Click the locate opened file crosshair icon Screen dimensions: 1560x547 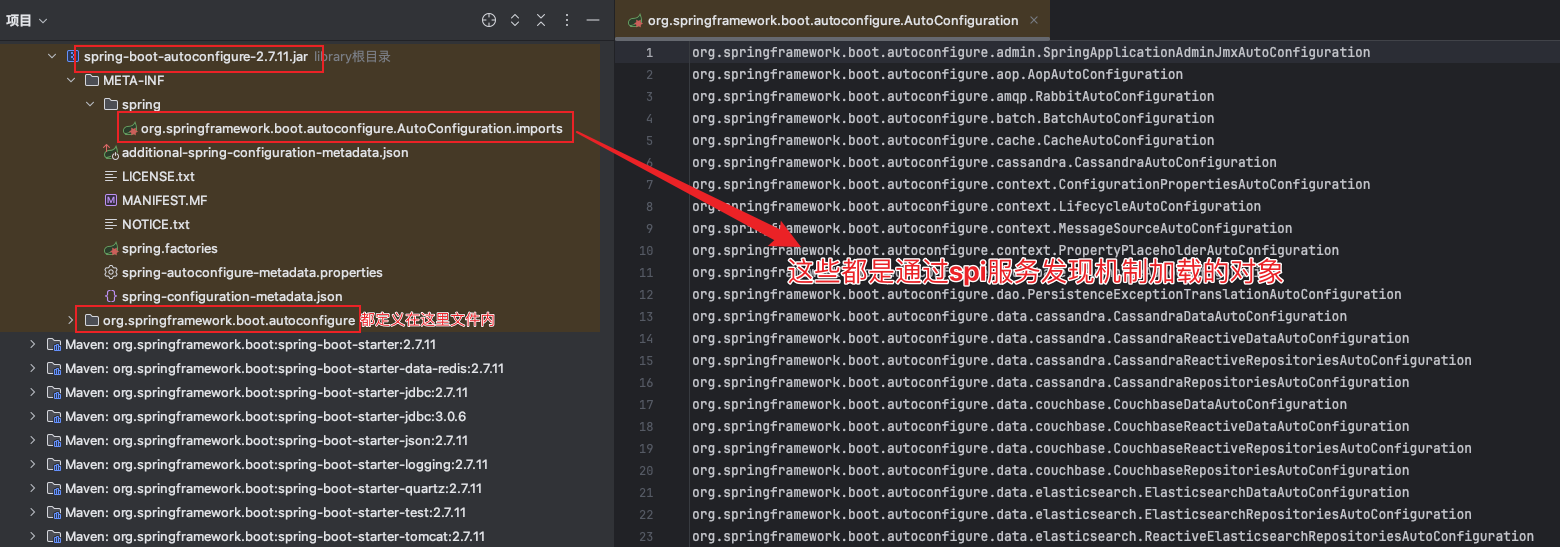(489, 20)
